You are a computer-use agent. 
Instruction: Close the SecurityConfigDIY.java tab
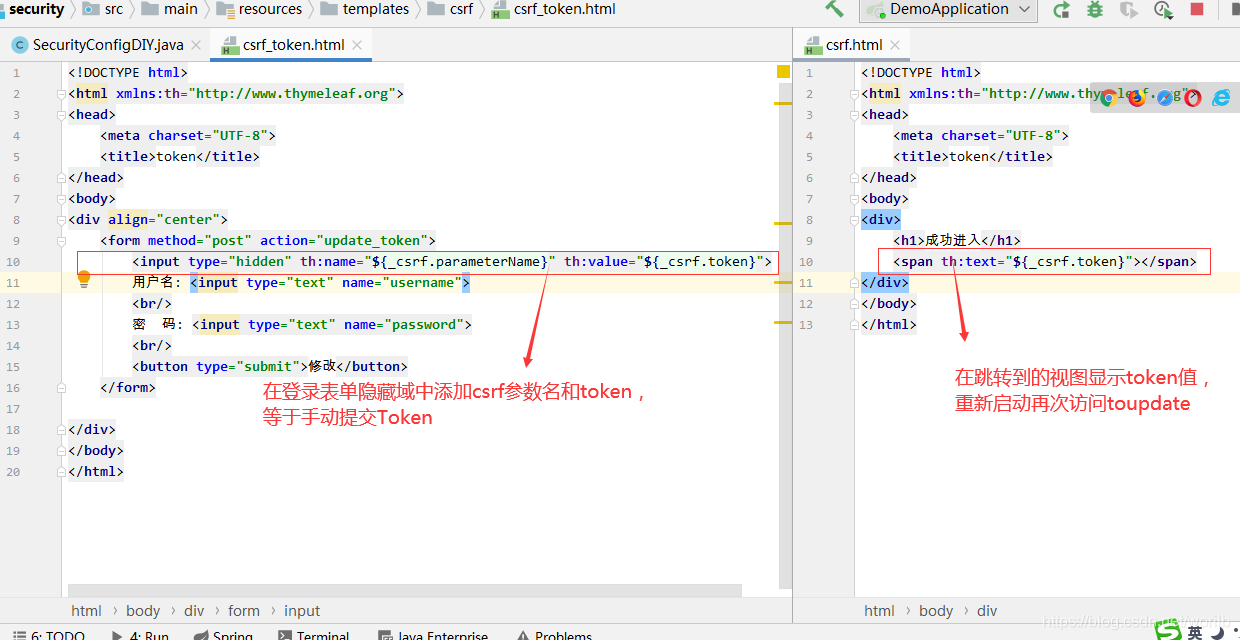tap(196, 45)
